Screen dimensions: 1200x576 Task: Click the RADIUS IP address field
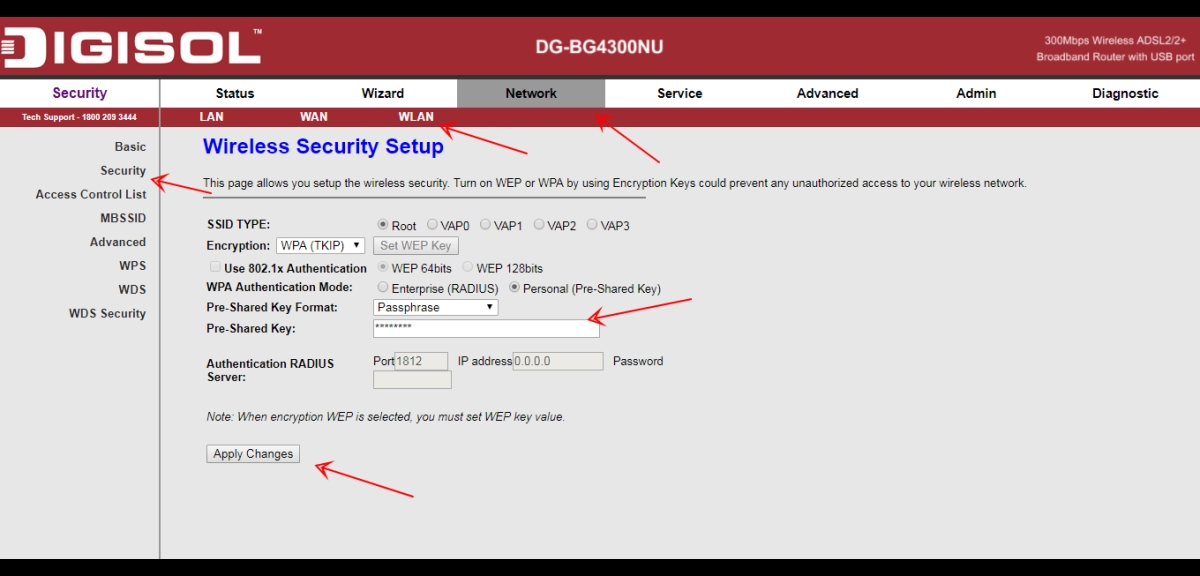pos(558,361)
